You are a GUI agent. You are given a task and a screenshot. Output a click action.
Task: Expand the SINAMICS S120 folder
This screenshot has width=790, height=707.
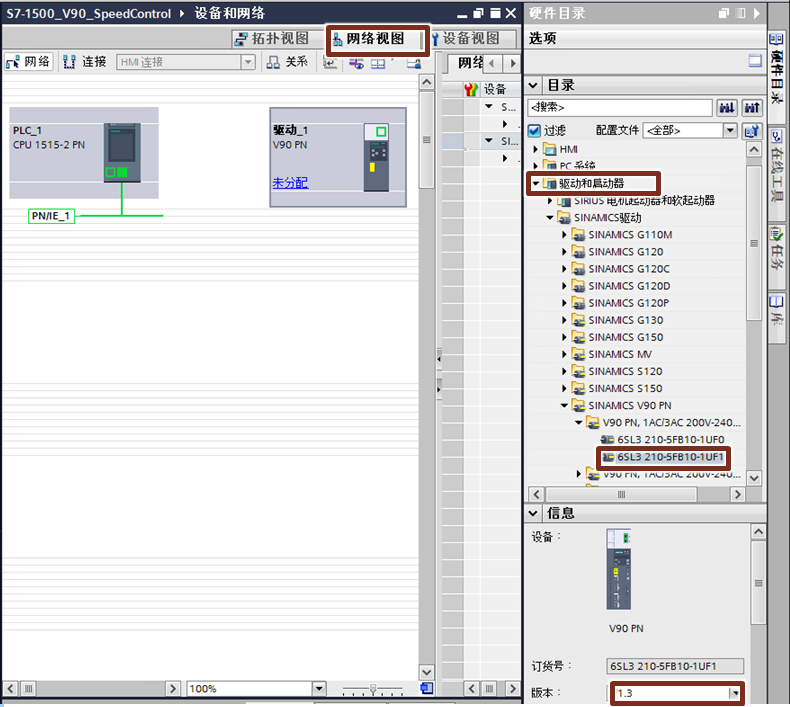coord(564,371)
